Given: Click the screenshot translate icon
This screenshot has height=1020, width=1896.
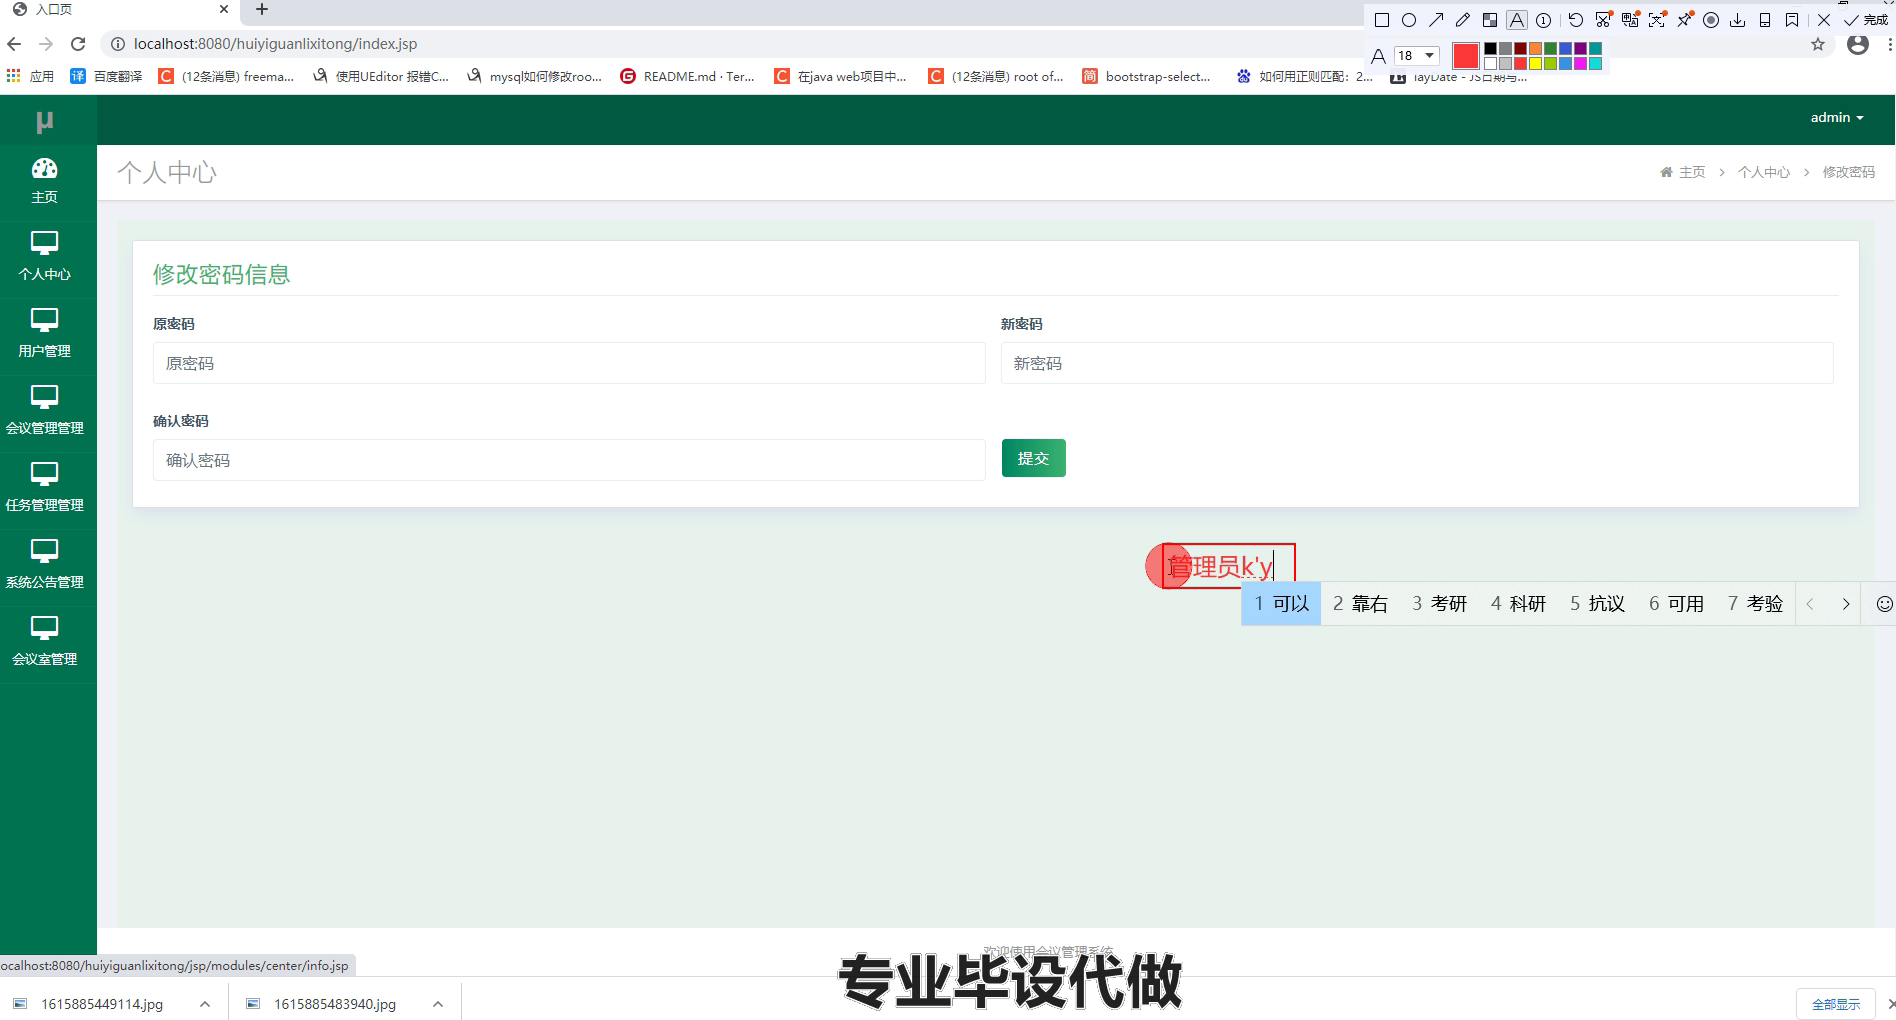Looking at the screenshot, I should [x=1630, y=20].
